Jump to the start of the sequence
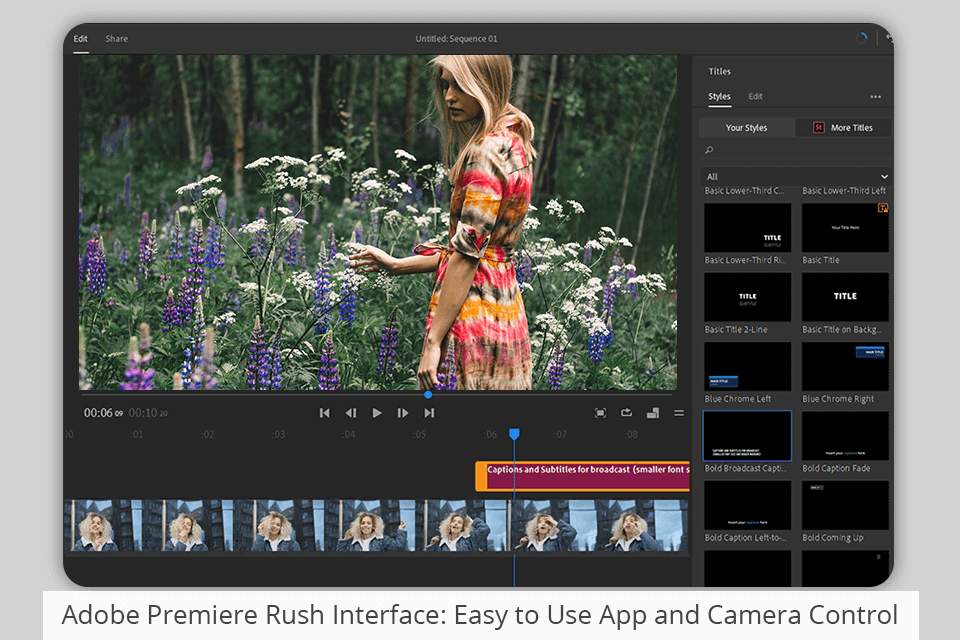Image resolution: width=960 pixels, height=640 pixels. pos(324,413)
